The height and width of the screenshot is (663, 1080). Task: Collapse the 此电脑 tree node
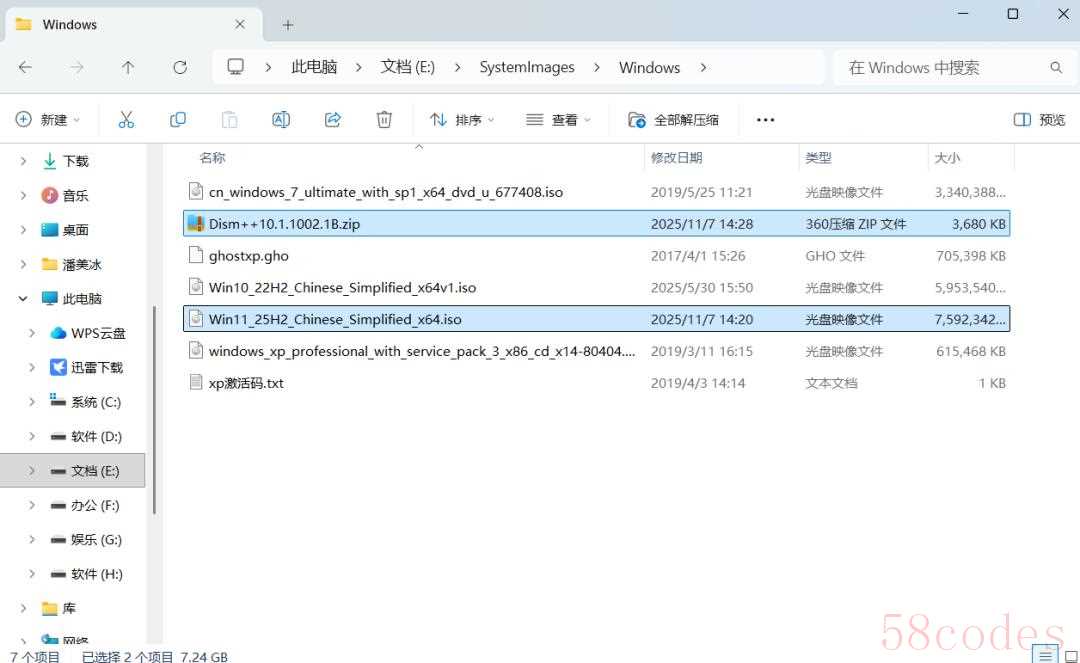[x=23, y=299]
